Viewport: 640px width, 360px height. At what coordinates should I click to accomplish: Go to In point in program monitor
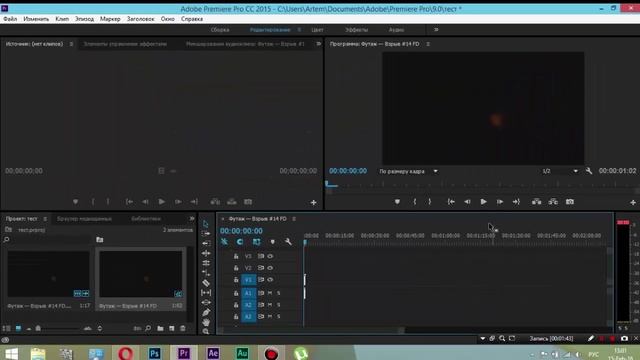click(x=451, y=202)
